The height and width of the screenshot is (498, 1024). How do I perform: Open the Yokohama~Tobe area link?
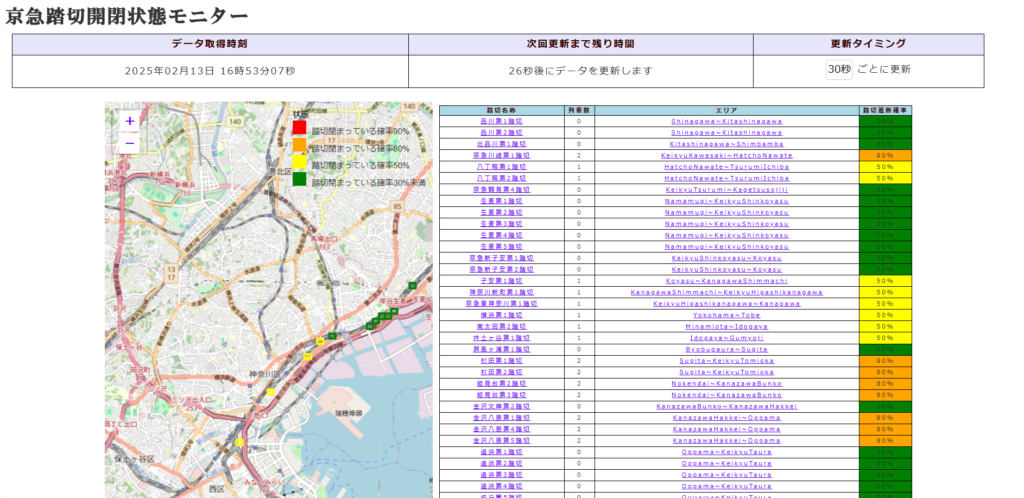tap(727, 315)
